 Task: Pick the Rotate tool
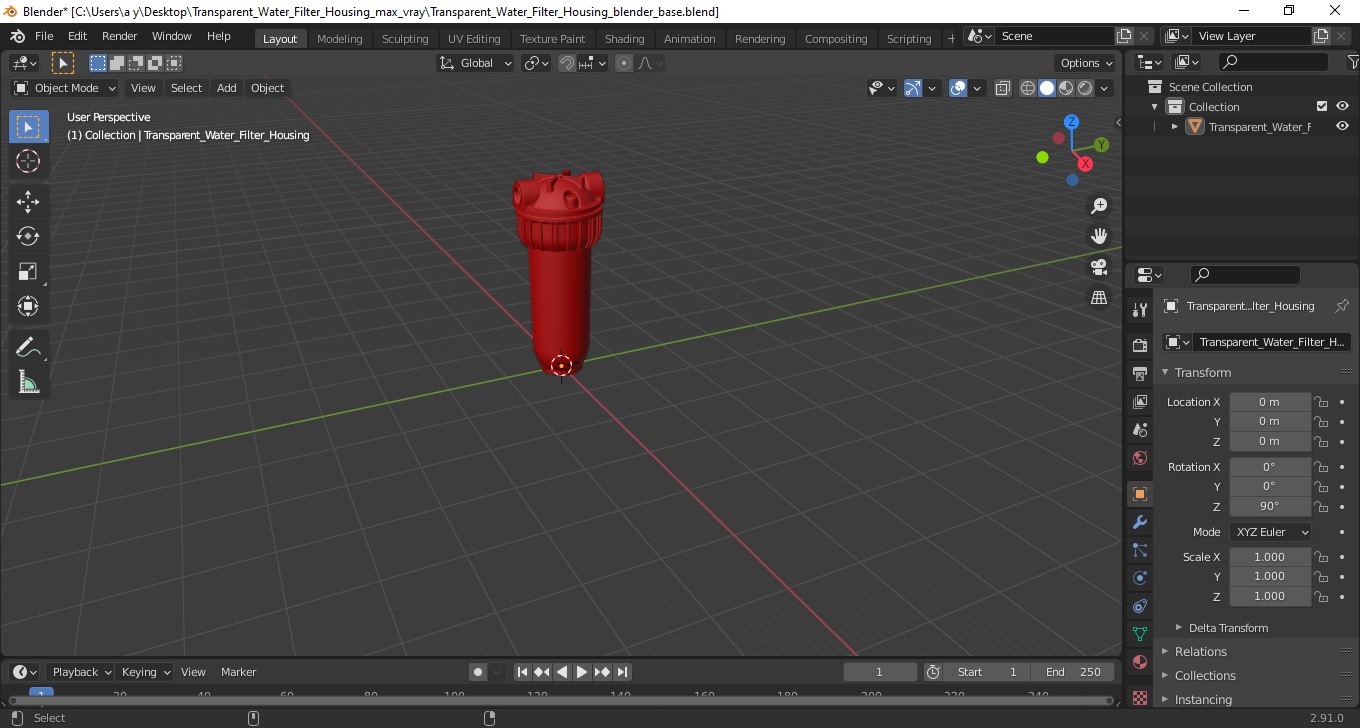pos(28,236)
